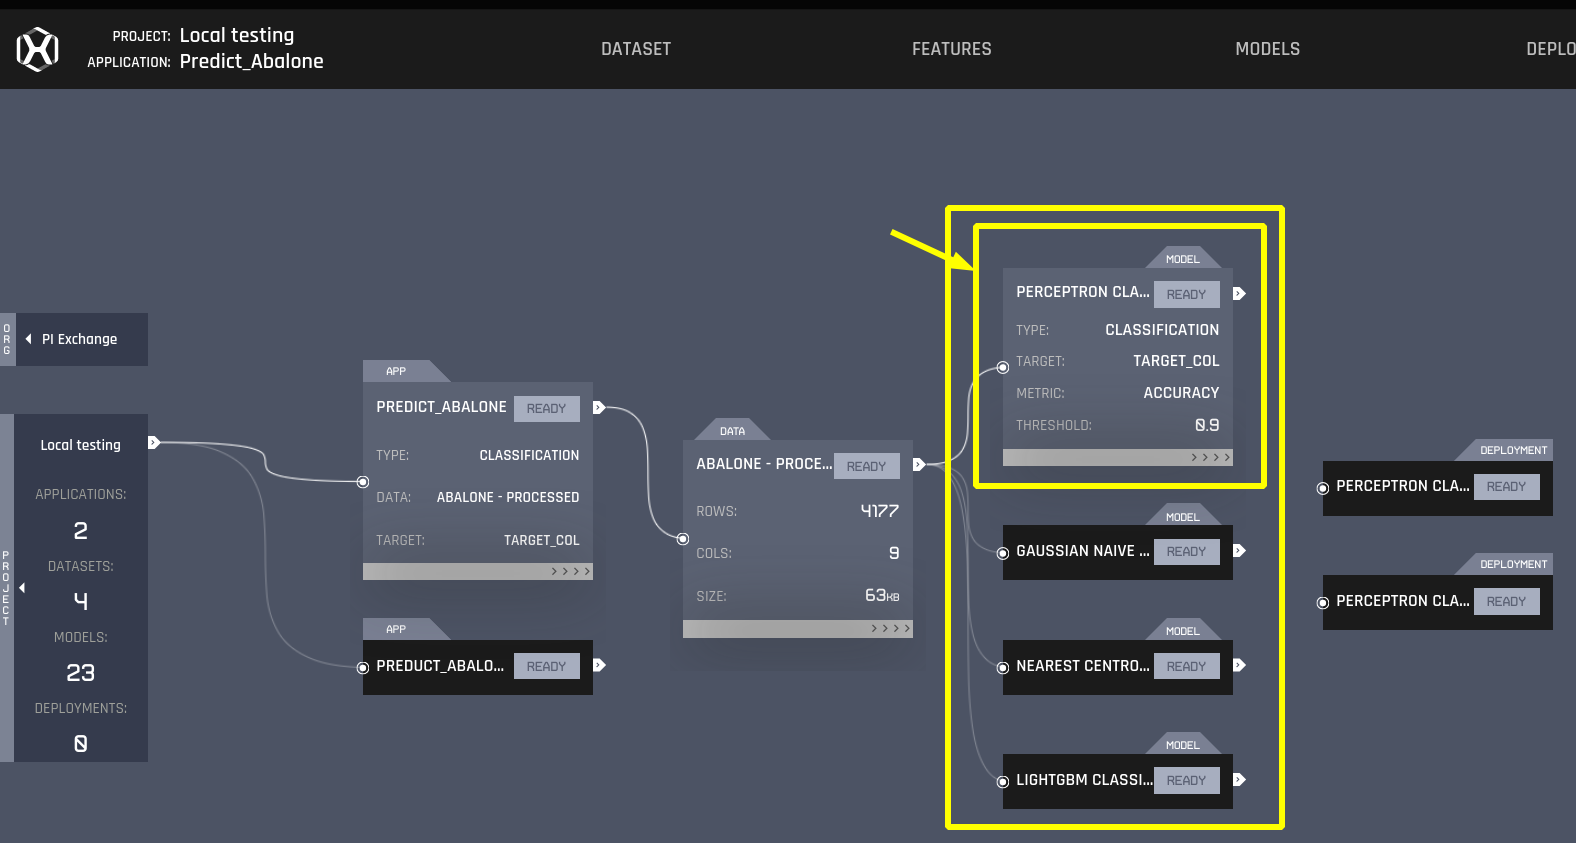Click the size value 63KB
The image size is (1576, 843).
[x=882, y=595]
